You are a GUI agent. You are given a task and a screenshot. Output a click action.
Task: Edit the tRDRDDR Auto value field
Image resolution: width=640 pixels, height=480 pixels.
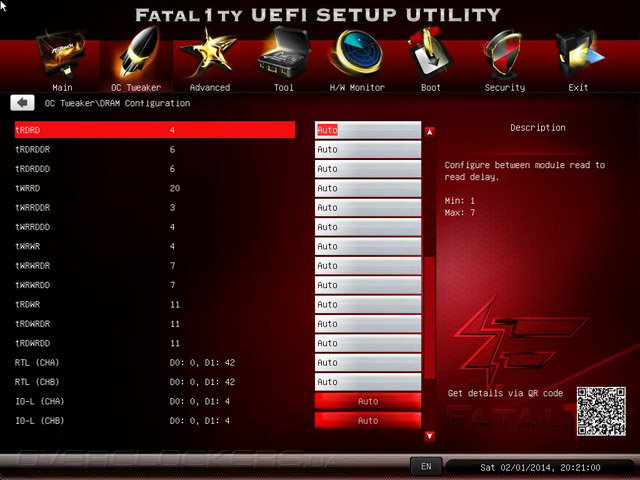[x=368, y=149]
